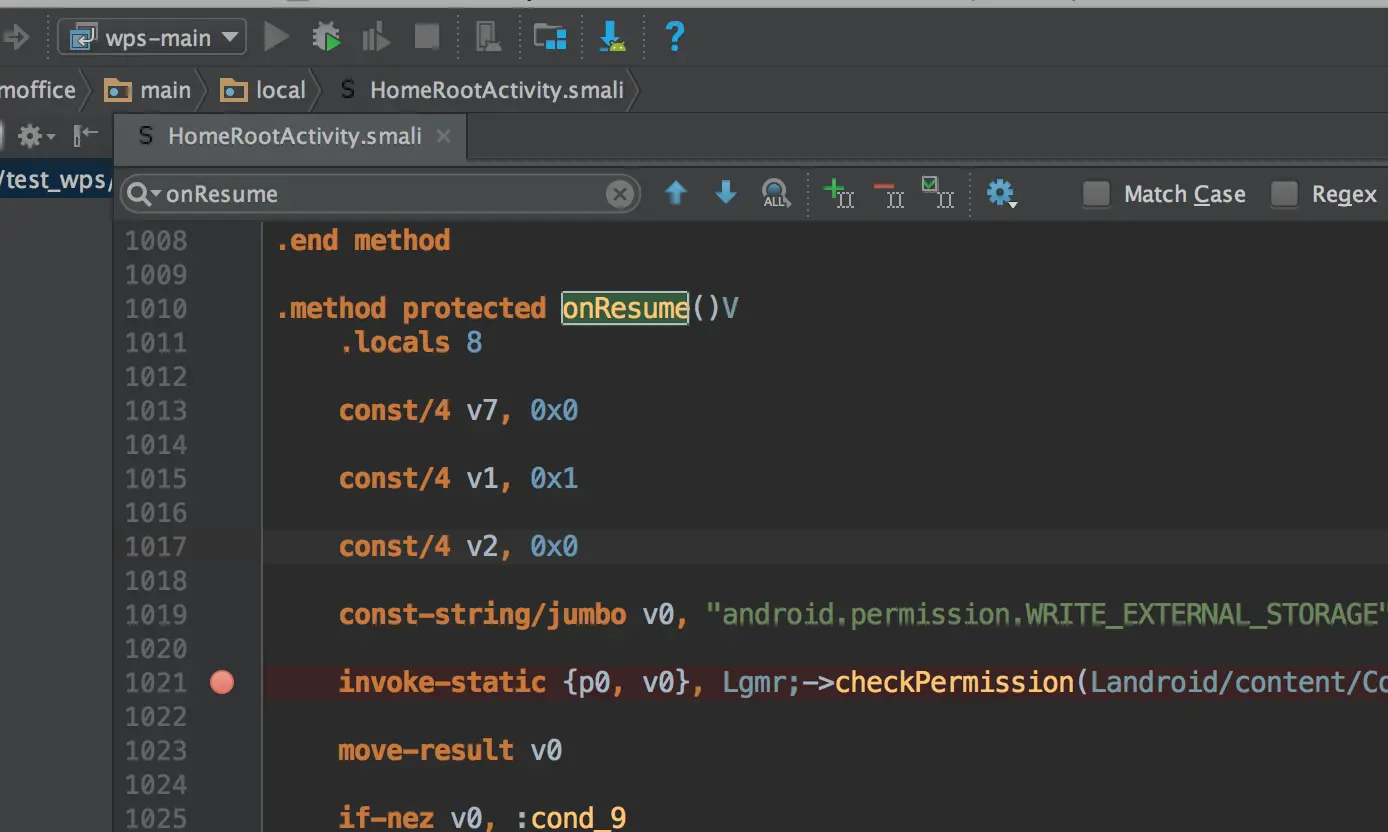Close the HomeRootActivity.smali tab
Image resolution: width=1388 pixels, height=832 pixels.
coord(444,136)
